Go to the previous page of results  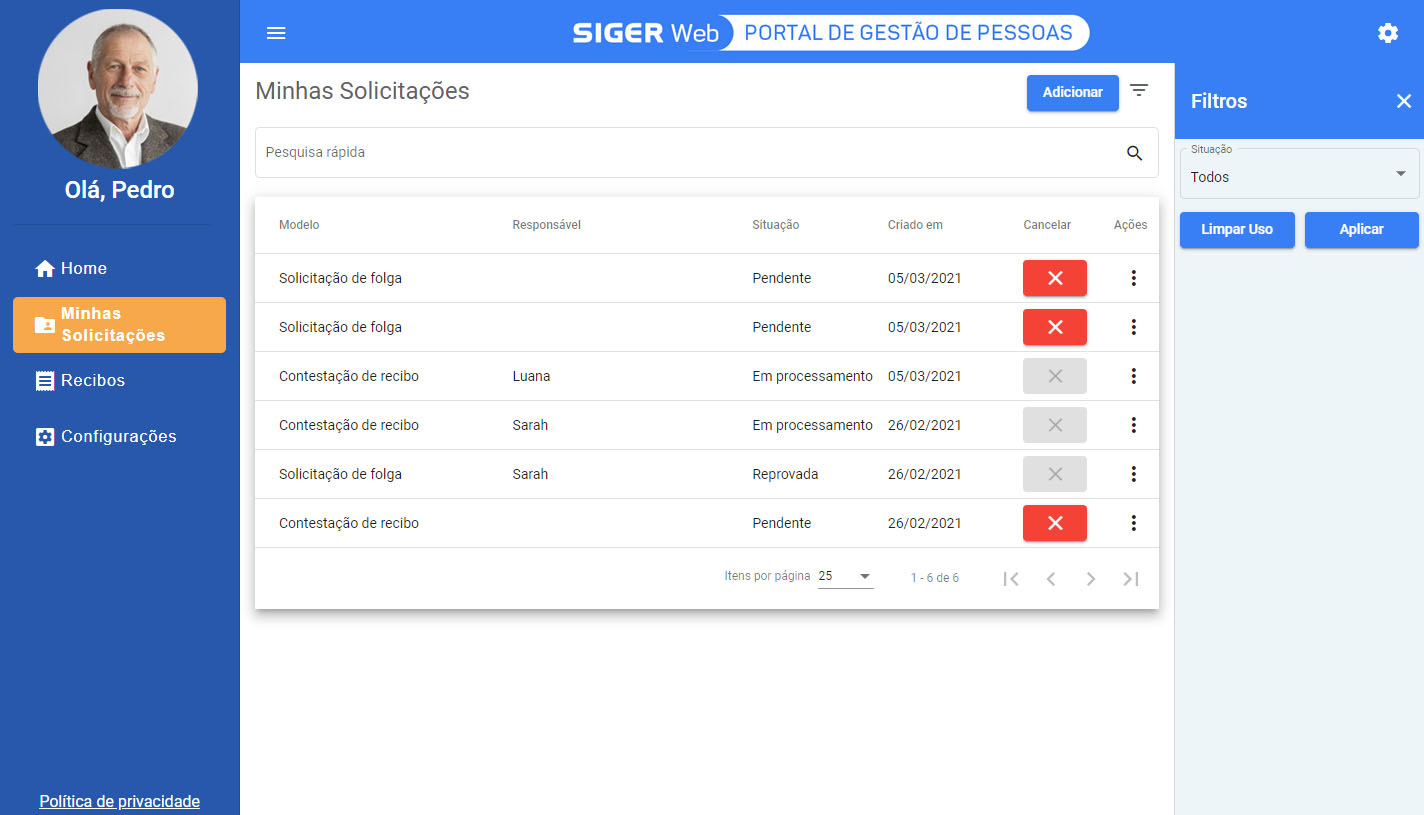1051,579
